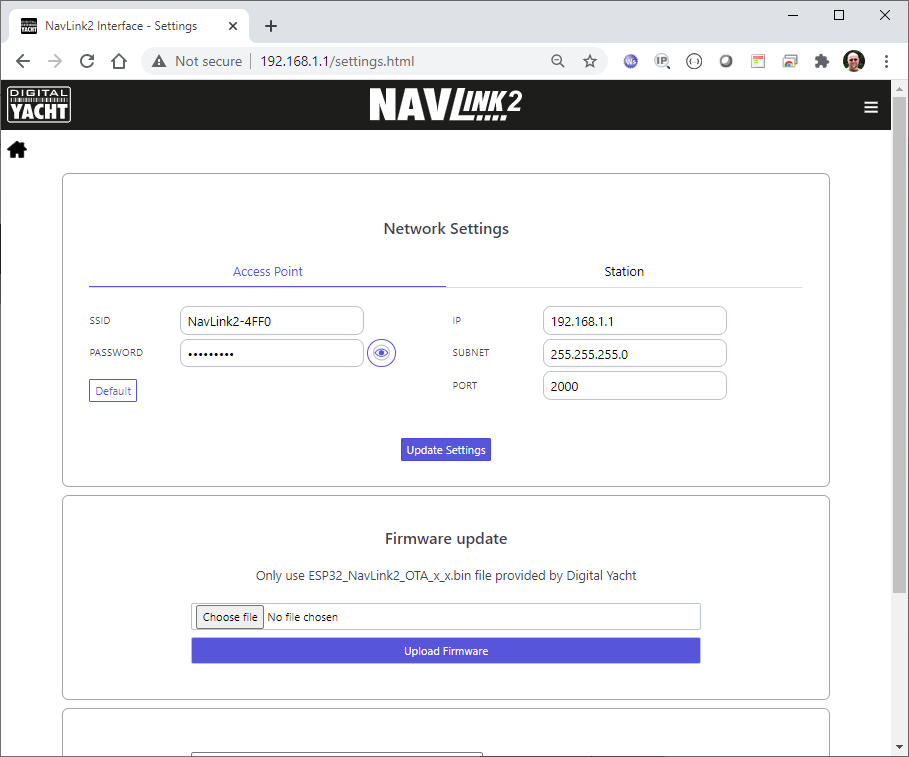Reload the page with the refresh icon

(87, 61)
